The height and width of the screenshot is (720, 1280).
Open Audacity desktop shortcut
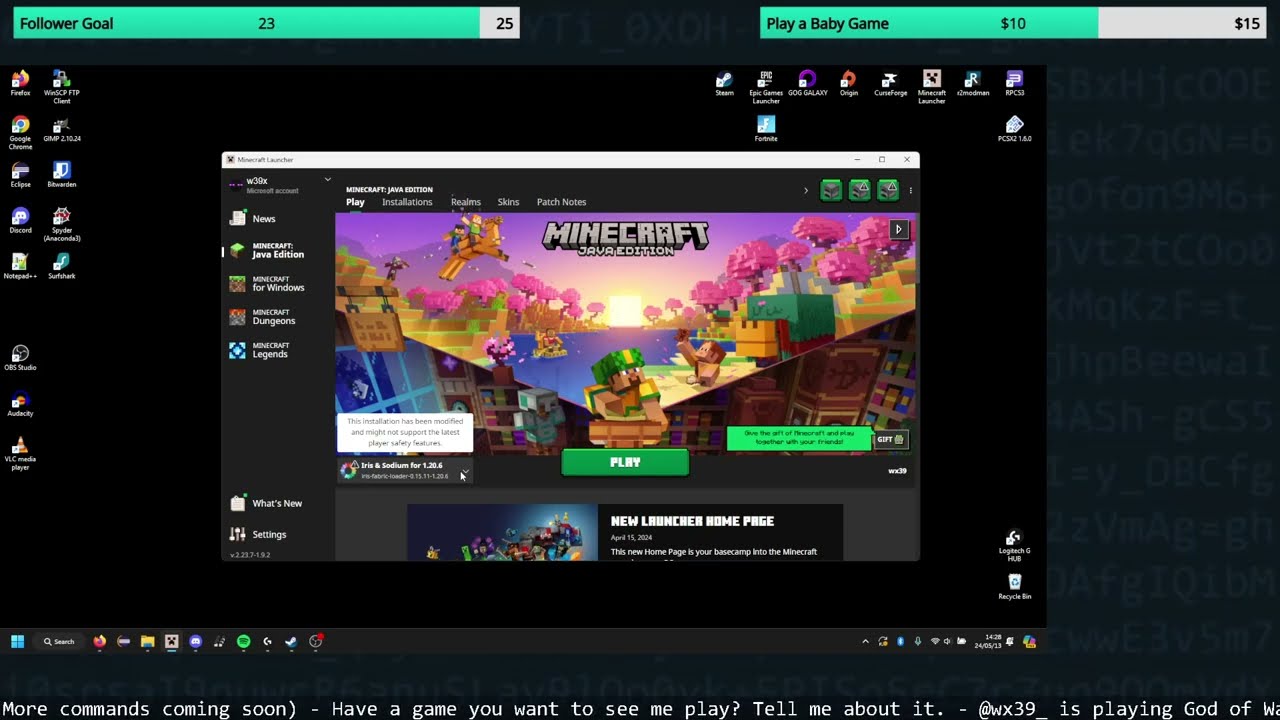click(20, 404)
